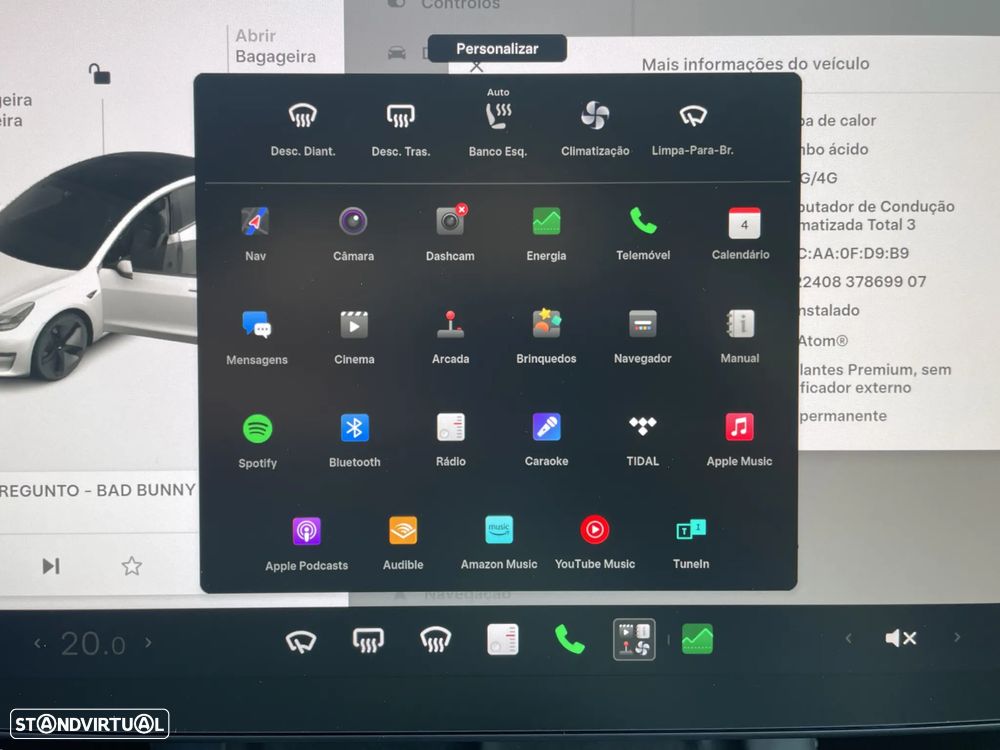1000x750 pixels.
Task: Open the Bluetooth media source
Action: point(355,440)
